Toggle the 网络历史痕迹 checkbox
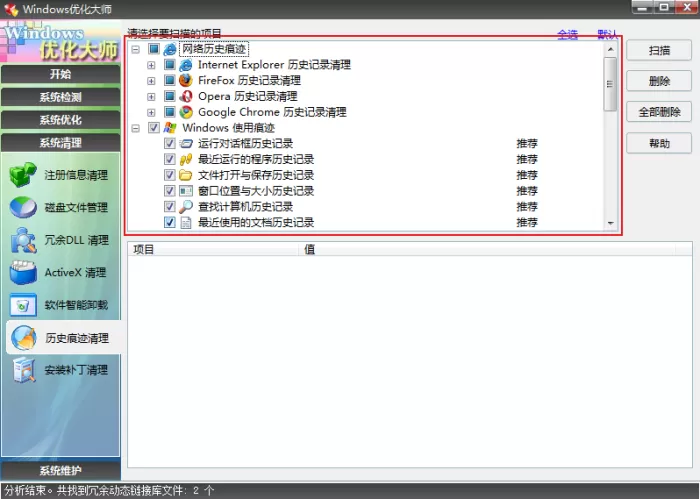 click(154, 49)
